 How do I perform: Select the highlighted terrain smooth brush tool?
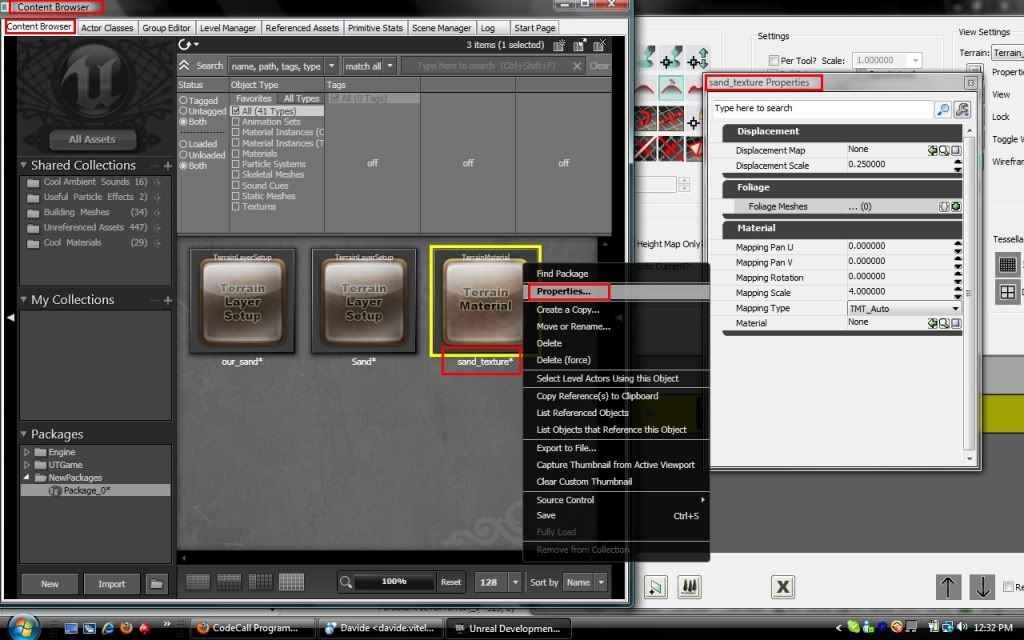tap(671, 88)
